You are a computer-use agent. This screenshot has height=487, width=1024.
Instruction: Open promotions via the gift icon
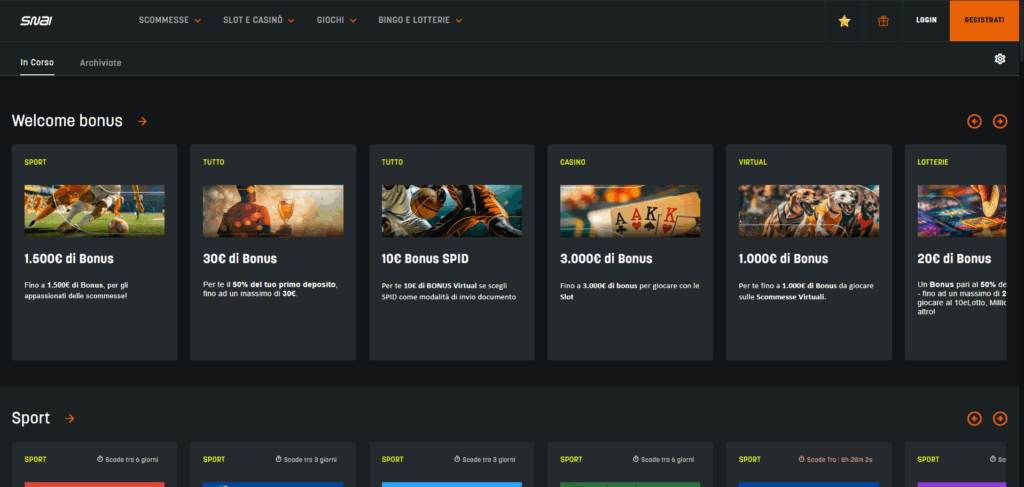(883, 20)
